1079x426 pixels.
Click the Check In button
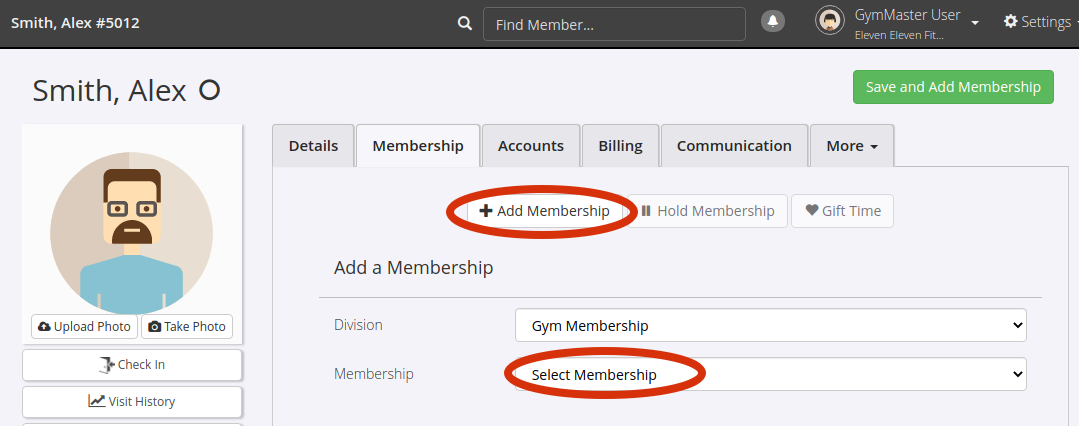coord(132,365)
